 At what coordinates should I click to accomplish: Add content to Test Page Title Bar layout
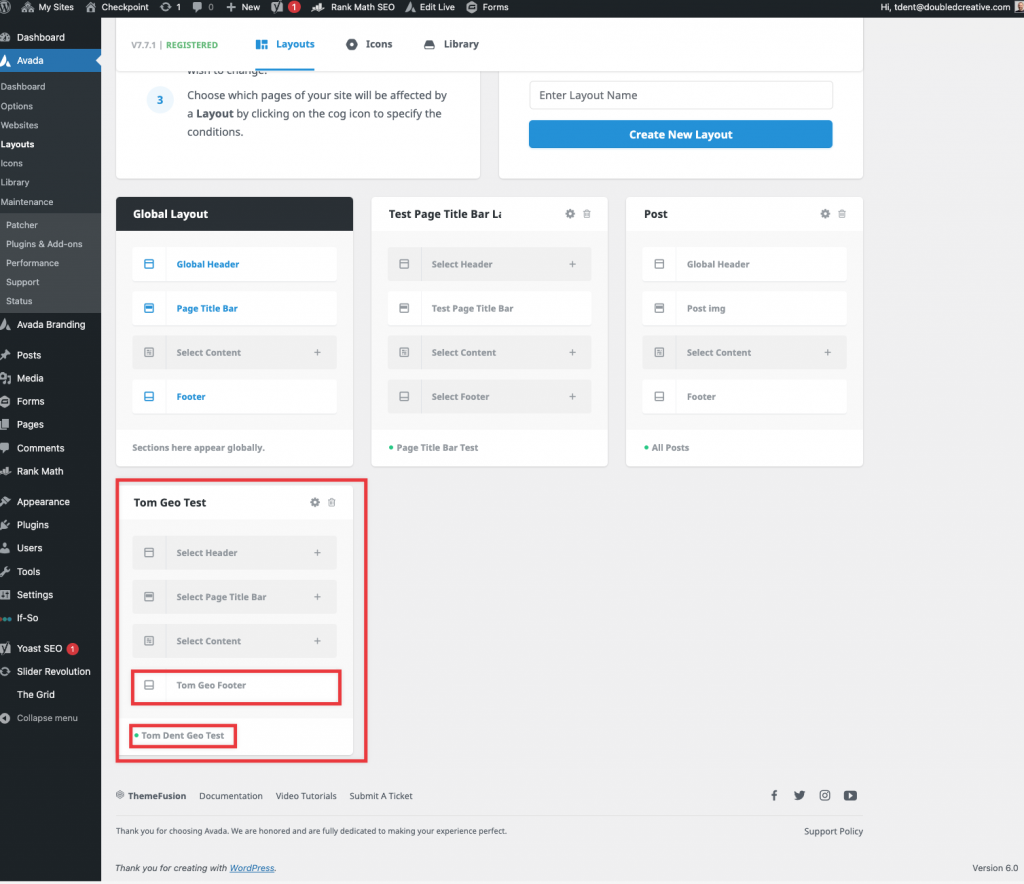(573, 353)
